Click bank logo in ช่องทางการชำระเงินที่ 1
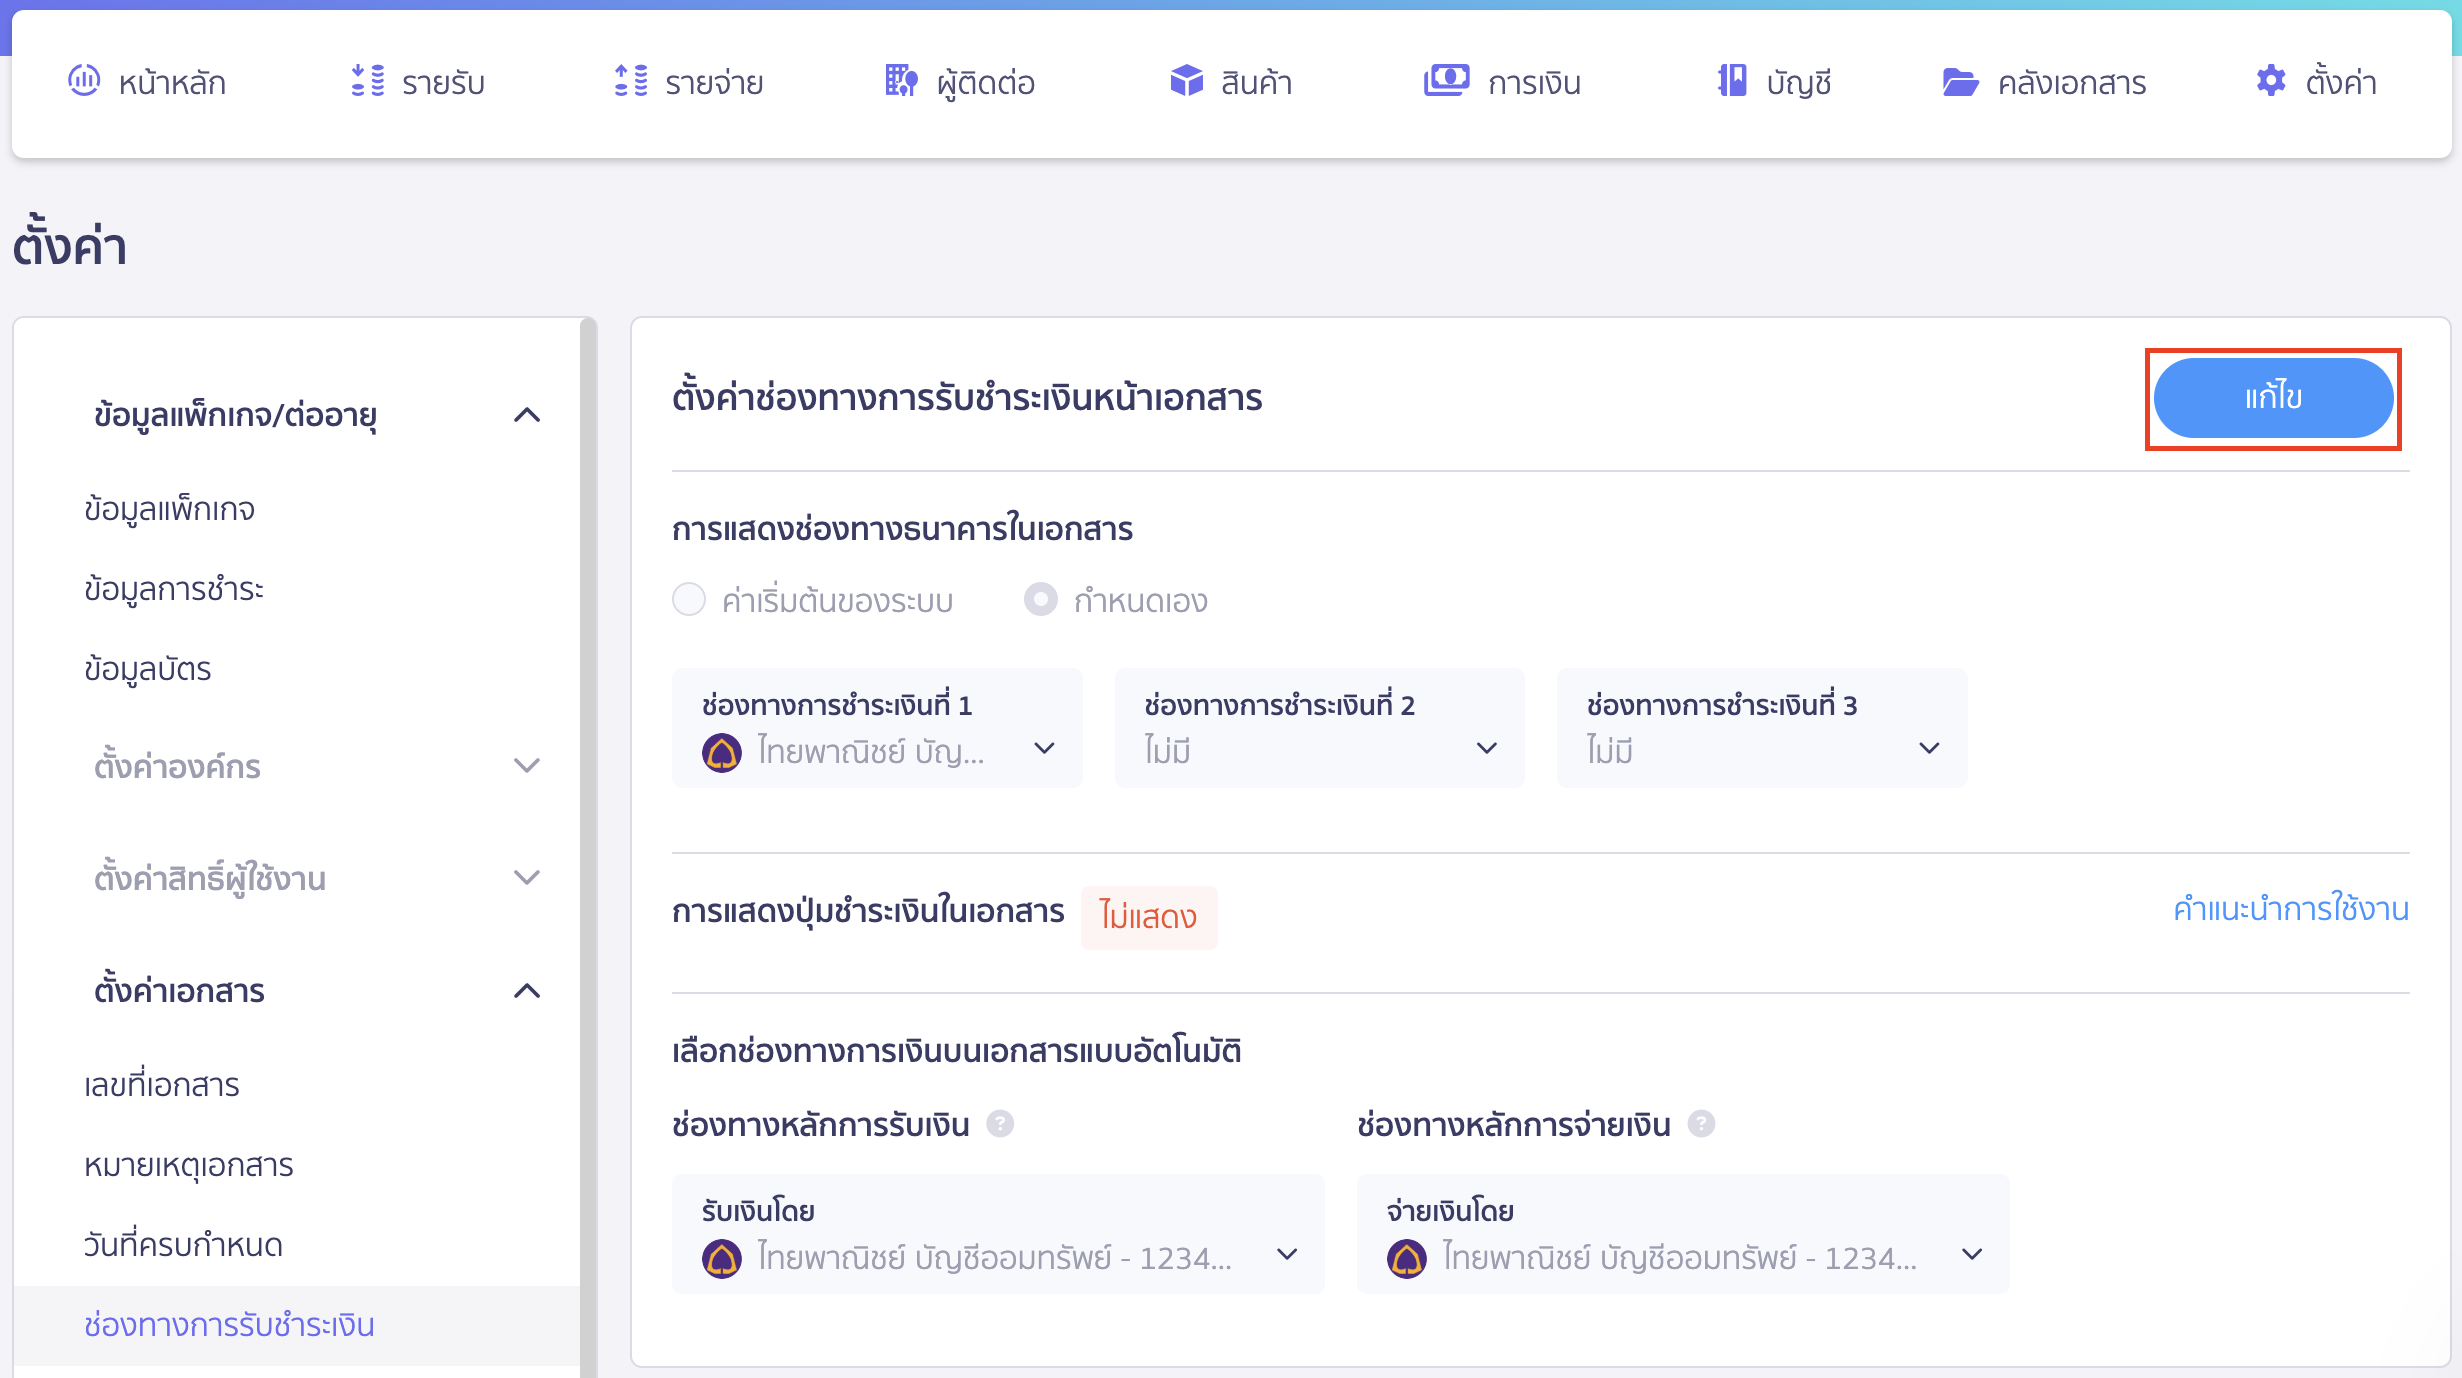 pyautogui.click(x=721, y=752)
